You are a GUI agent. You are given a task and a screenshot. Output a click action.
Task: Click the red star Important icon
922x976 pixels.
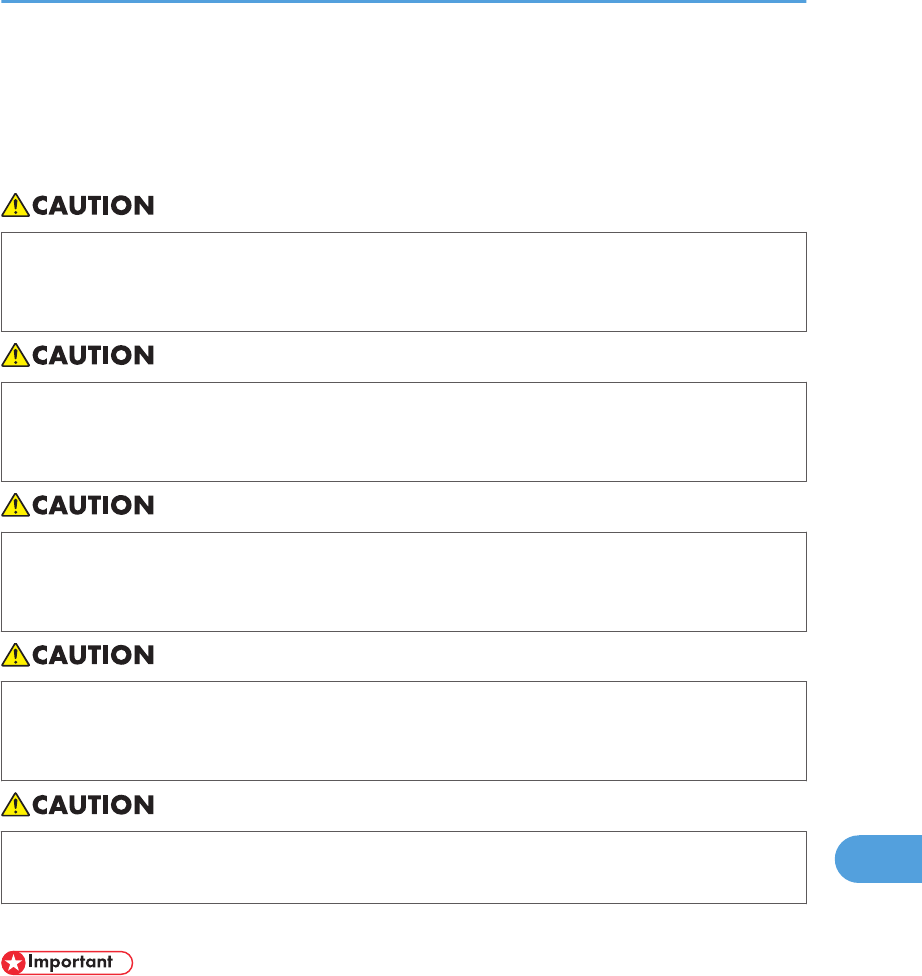(x=13, y=963)
